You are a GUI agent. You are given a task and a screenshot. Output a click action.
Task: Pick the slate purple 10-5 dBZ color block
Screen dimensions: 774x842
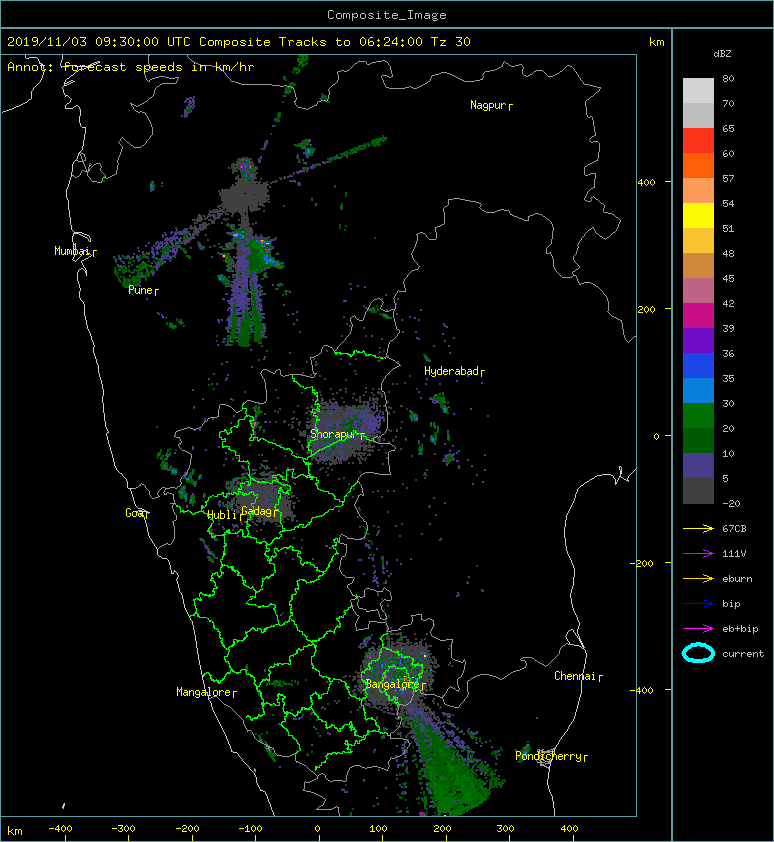(698, 466)
